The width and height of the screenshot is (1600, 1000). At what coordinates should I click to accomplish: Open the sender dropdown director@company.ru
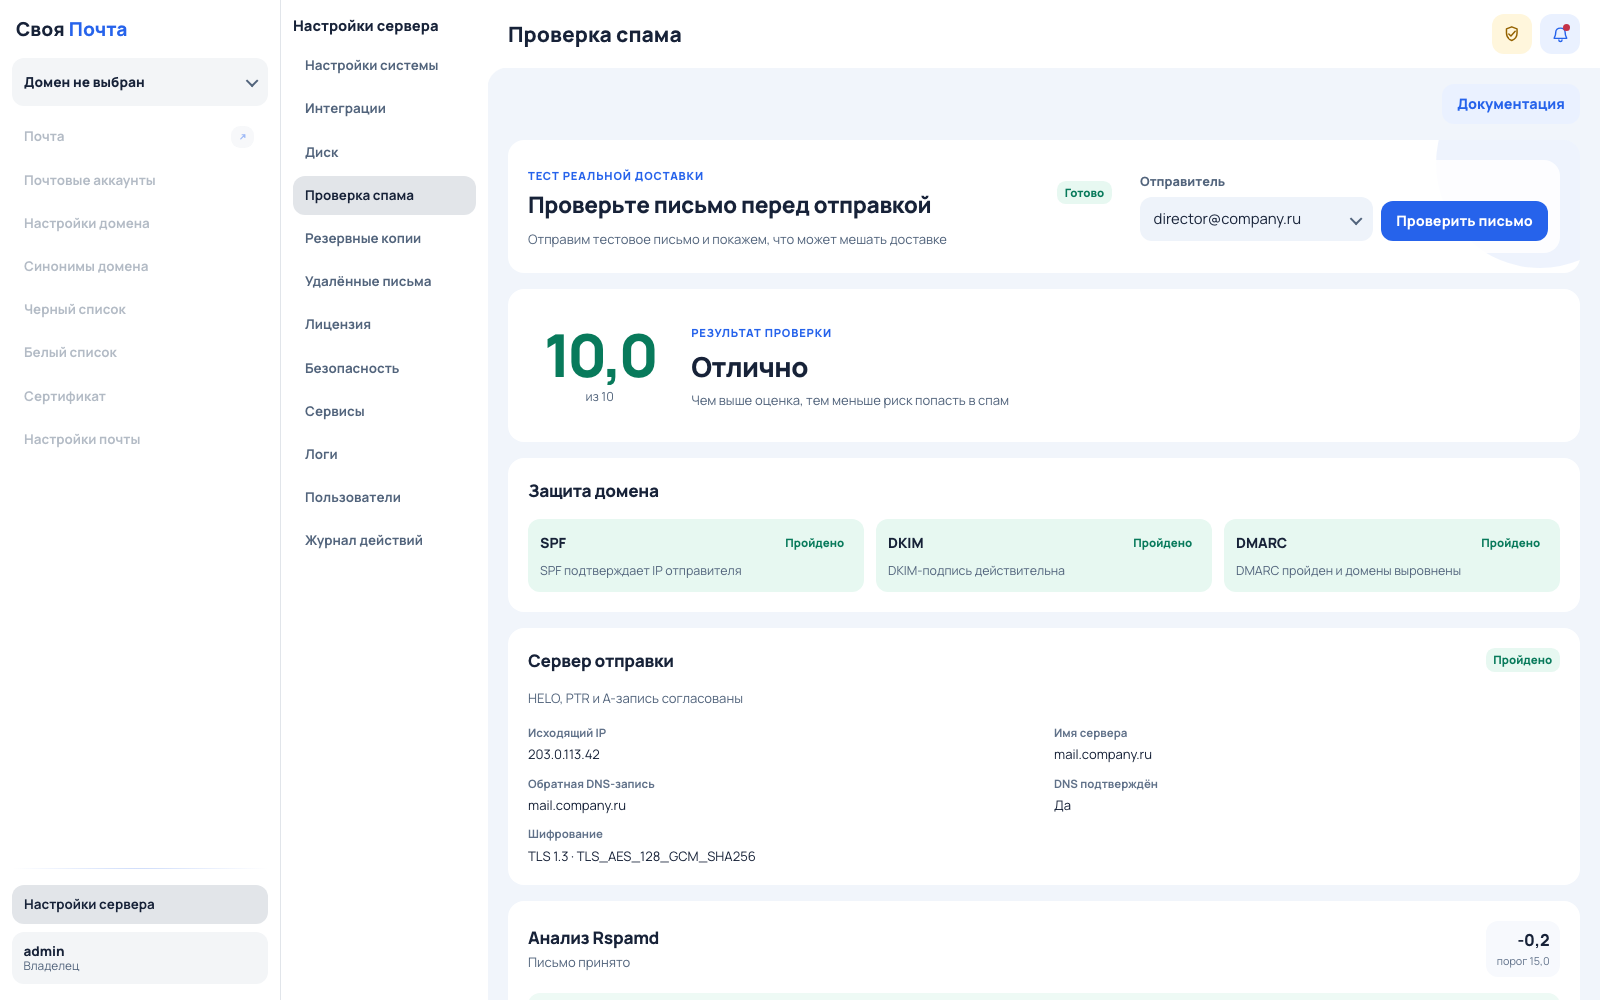[x=1256, y=219]
